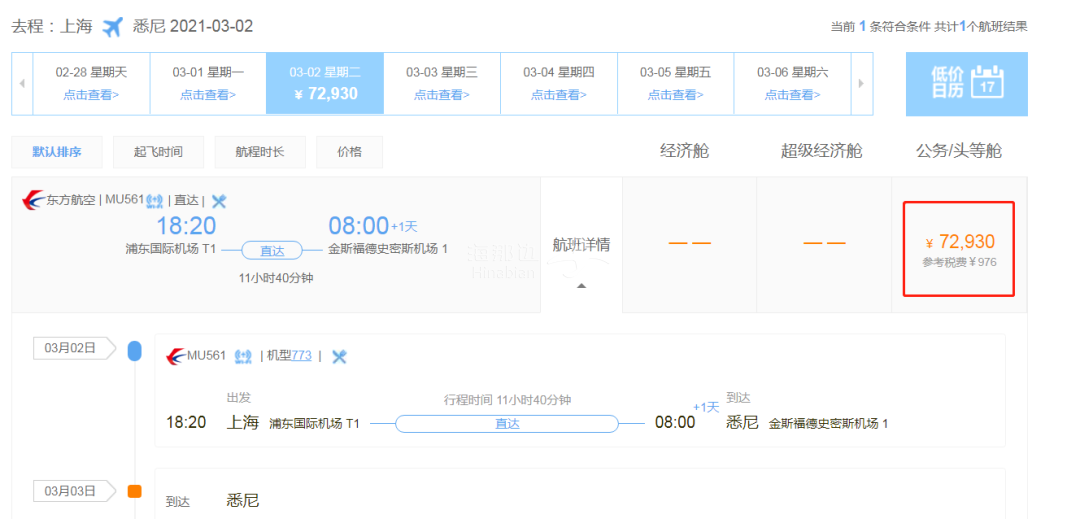Select the 03-03 星期三 date tab
Image resolution: width=1080 pixels, height=519 pixels.
point(441,84)
